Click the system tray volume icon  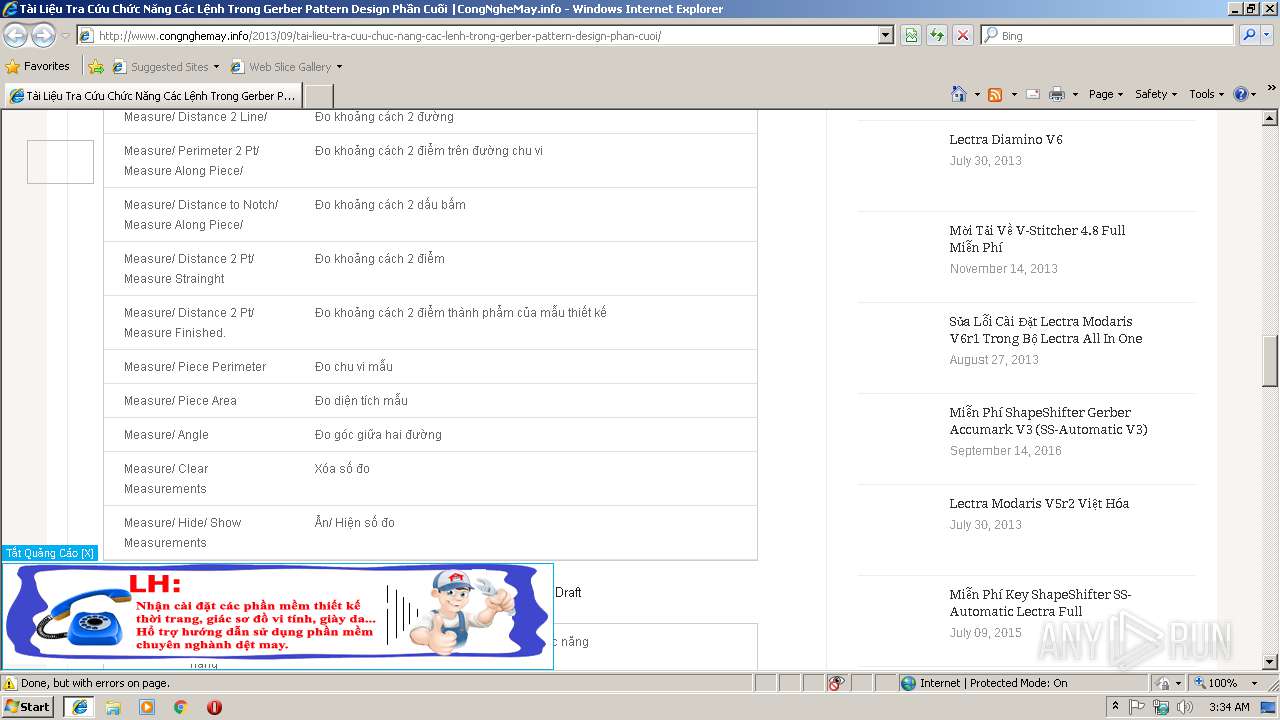tap(1185, 707)
